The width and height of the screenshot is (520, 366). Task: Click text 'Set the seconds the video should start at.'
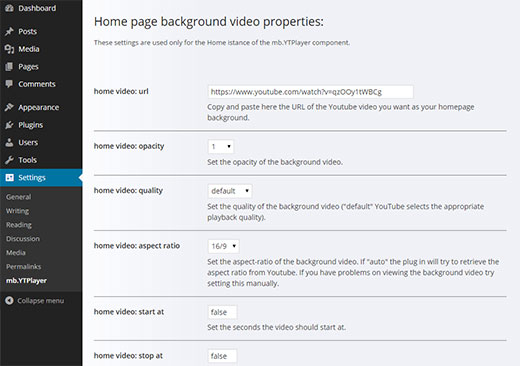(277, 327)
